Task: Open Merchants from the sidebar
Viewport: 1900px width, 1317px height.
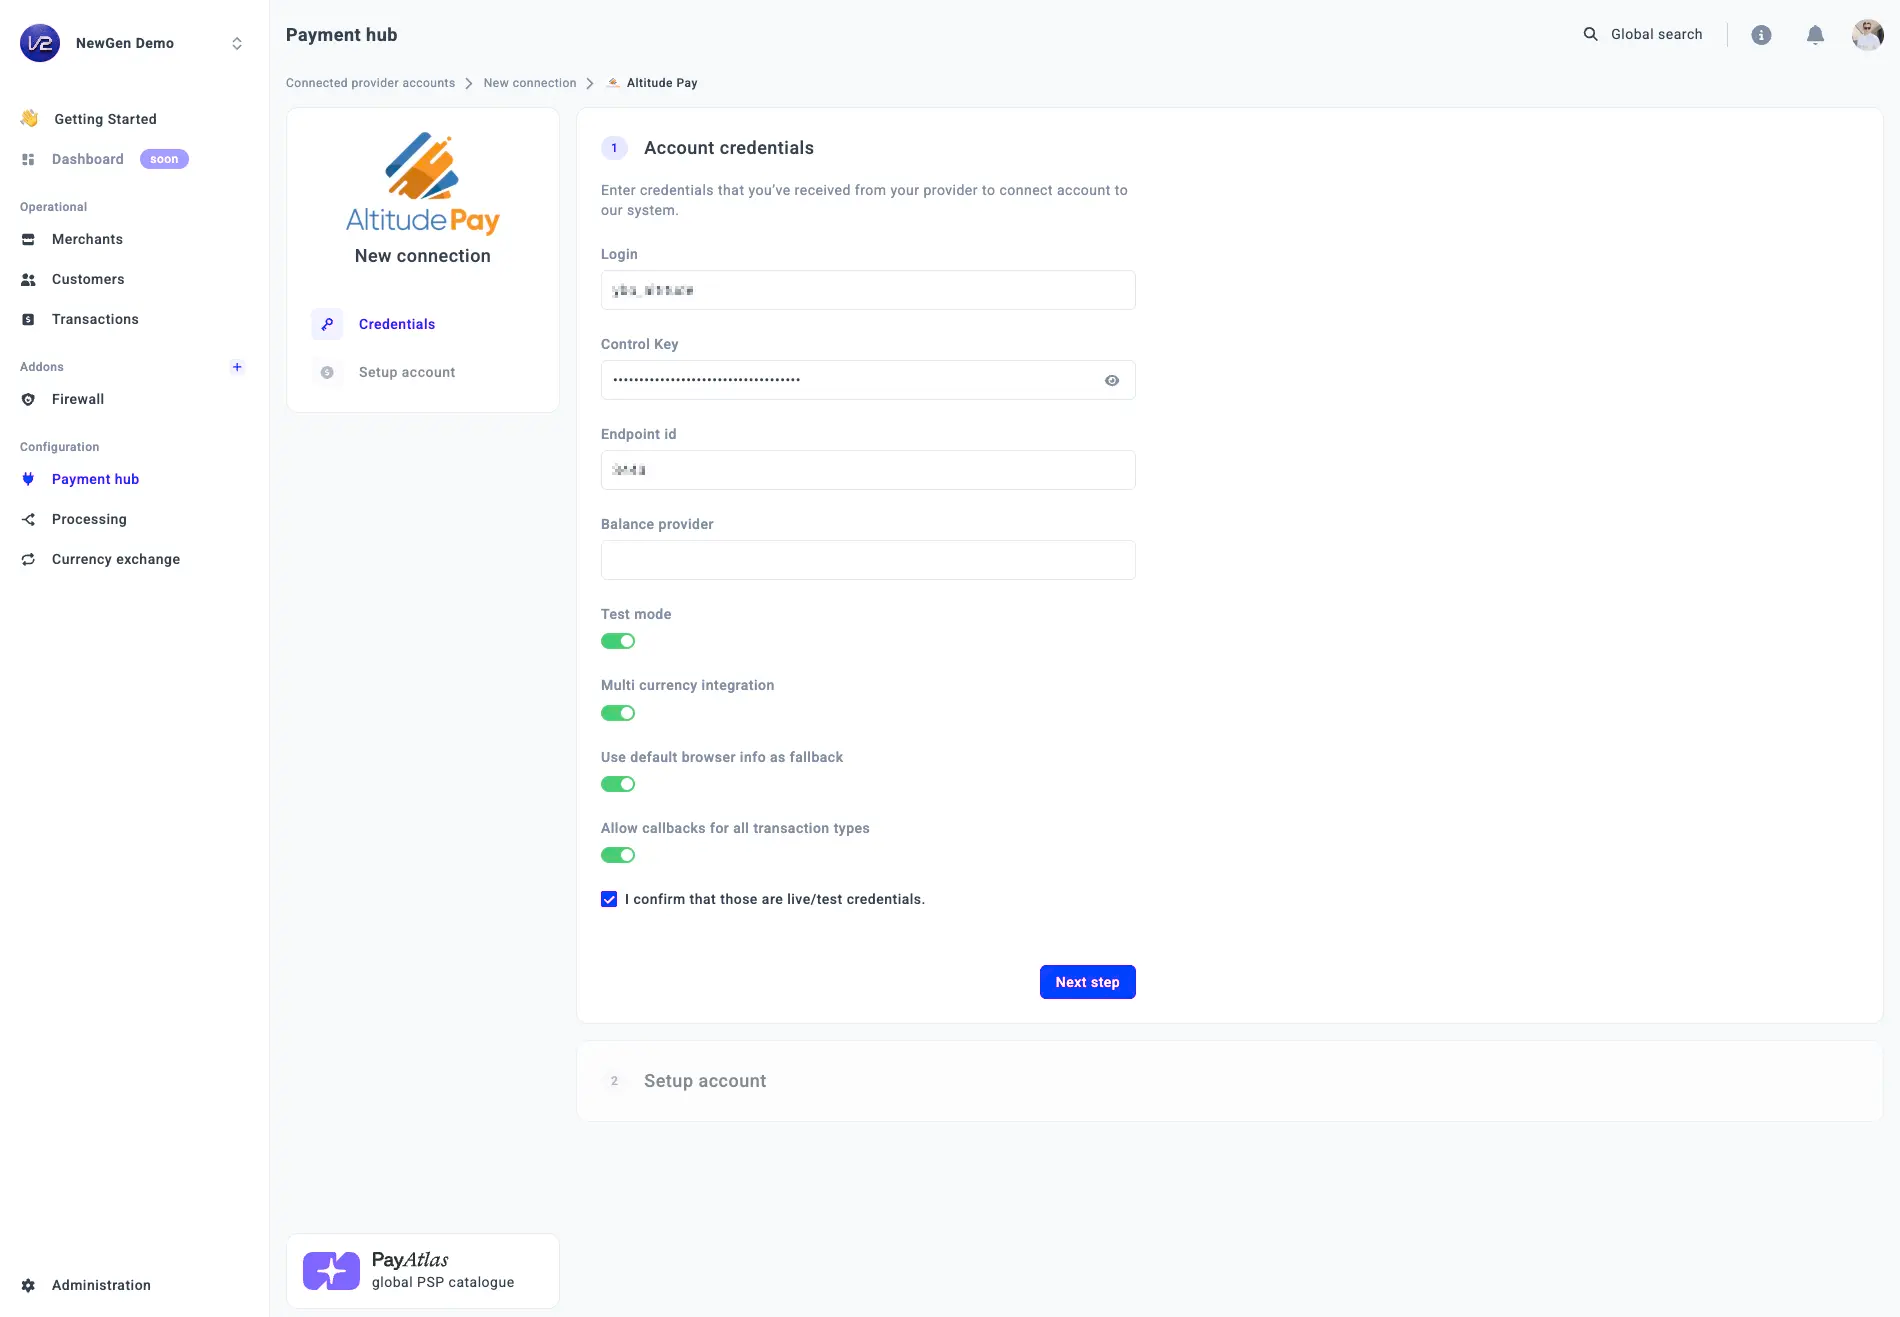Action: [x=87, y=239]
